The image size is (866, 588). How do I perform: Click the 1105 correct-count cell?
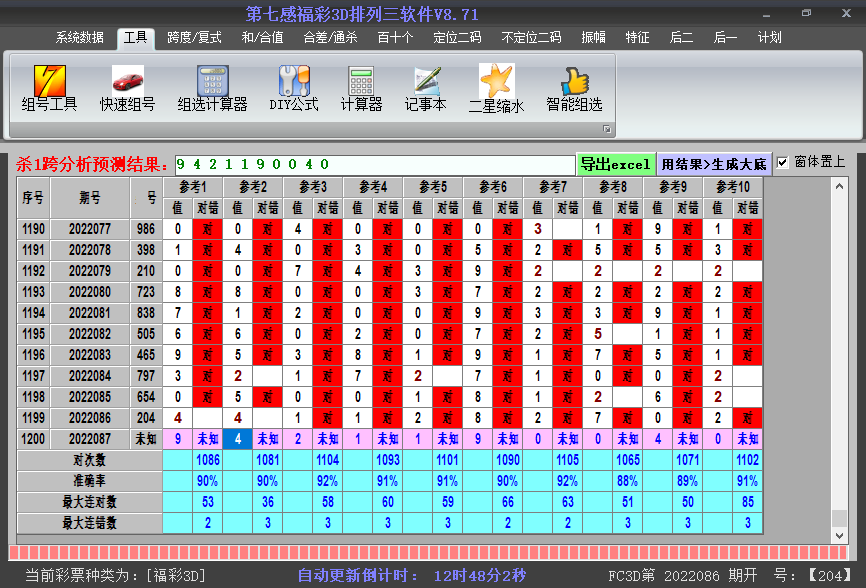click(x=568, y=460)
